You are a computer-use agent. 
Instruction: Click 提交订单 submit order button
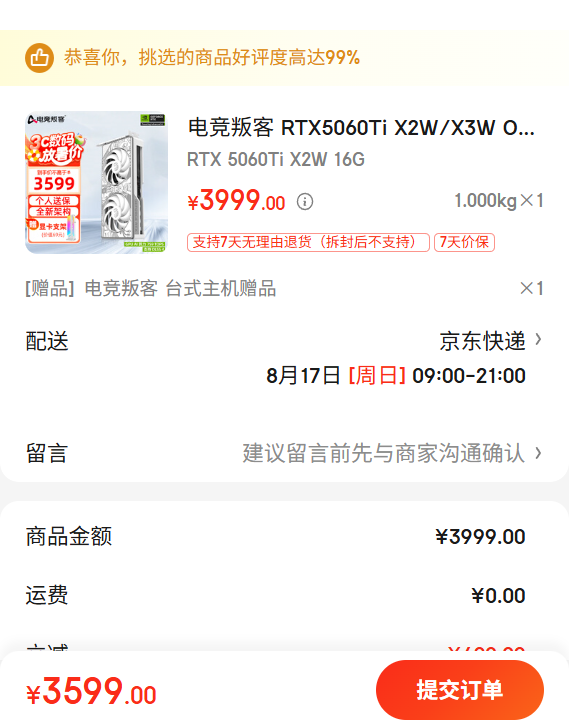click(x=460, y=690)
